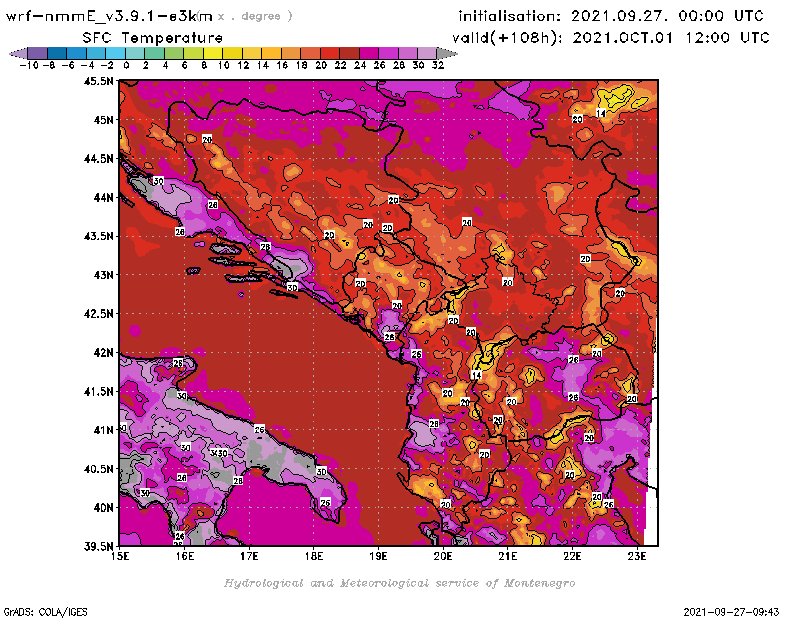Click the valid time '2021.OCT.01 12:00 UTC'
The height and width of the screenshot is (618, 800).
[x=671, y=38]
